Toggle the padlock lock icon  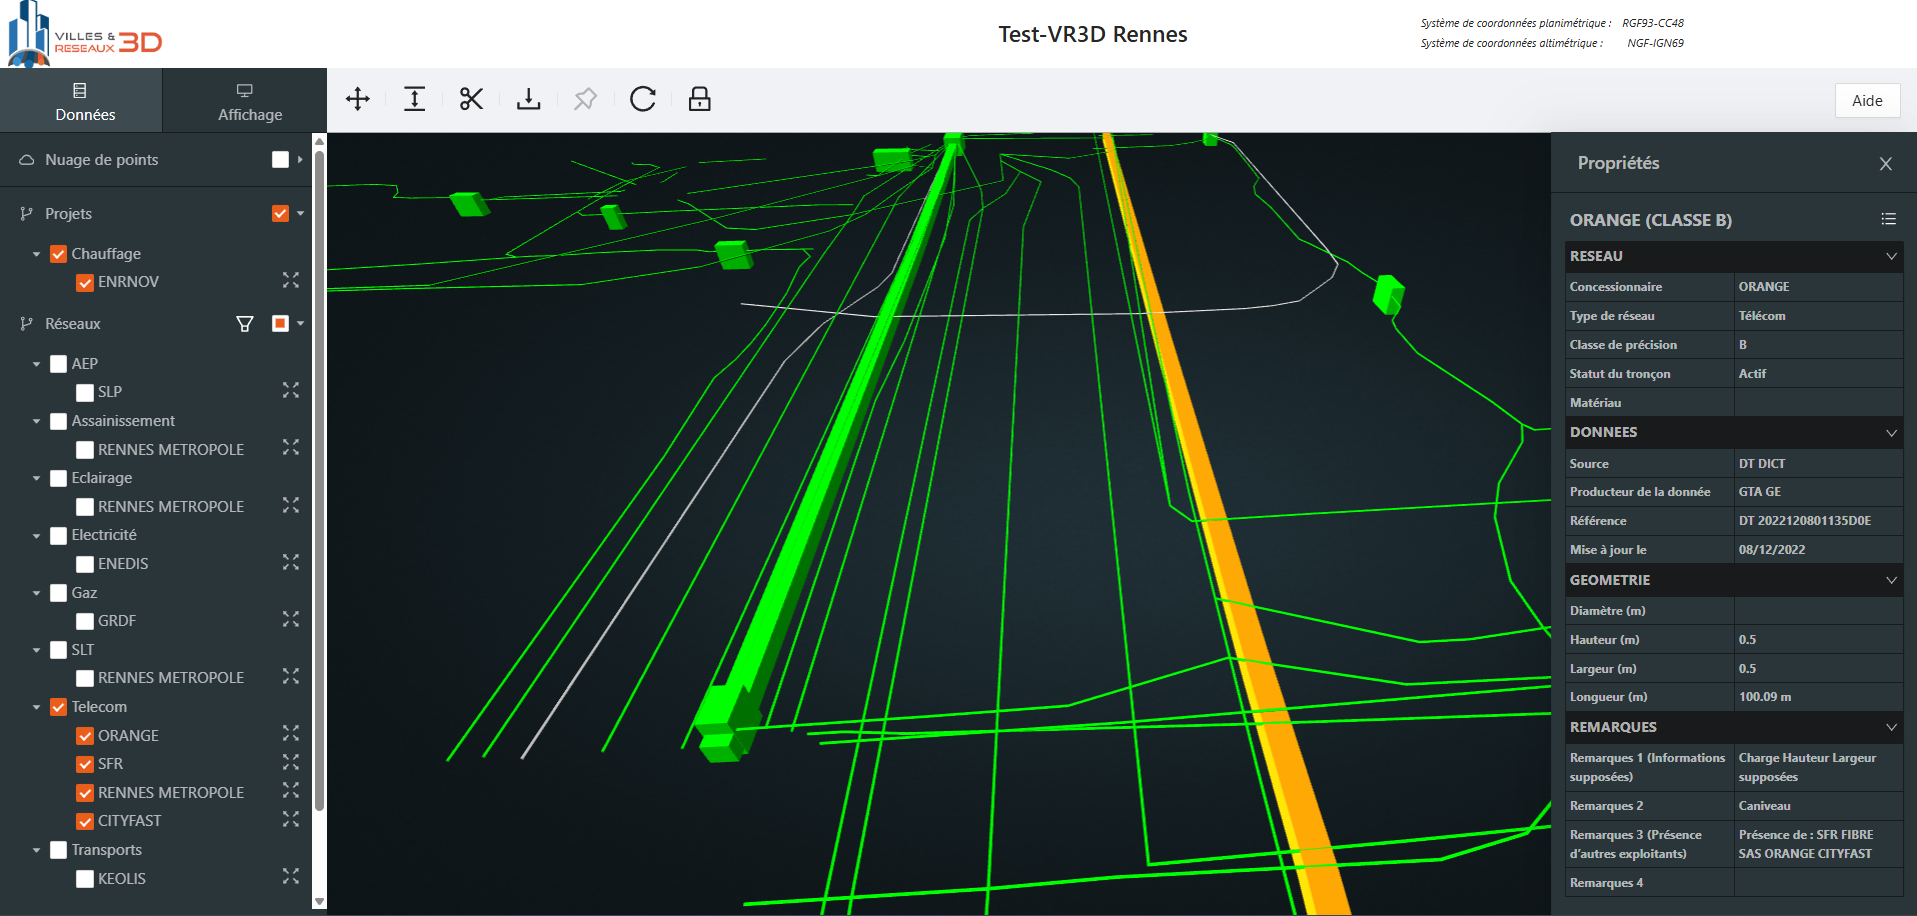[699, 99]
